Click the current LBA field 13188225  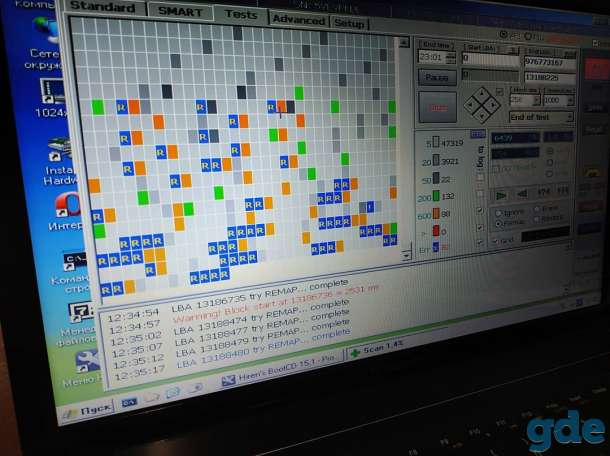point(550,77)
